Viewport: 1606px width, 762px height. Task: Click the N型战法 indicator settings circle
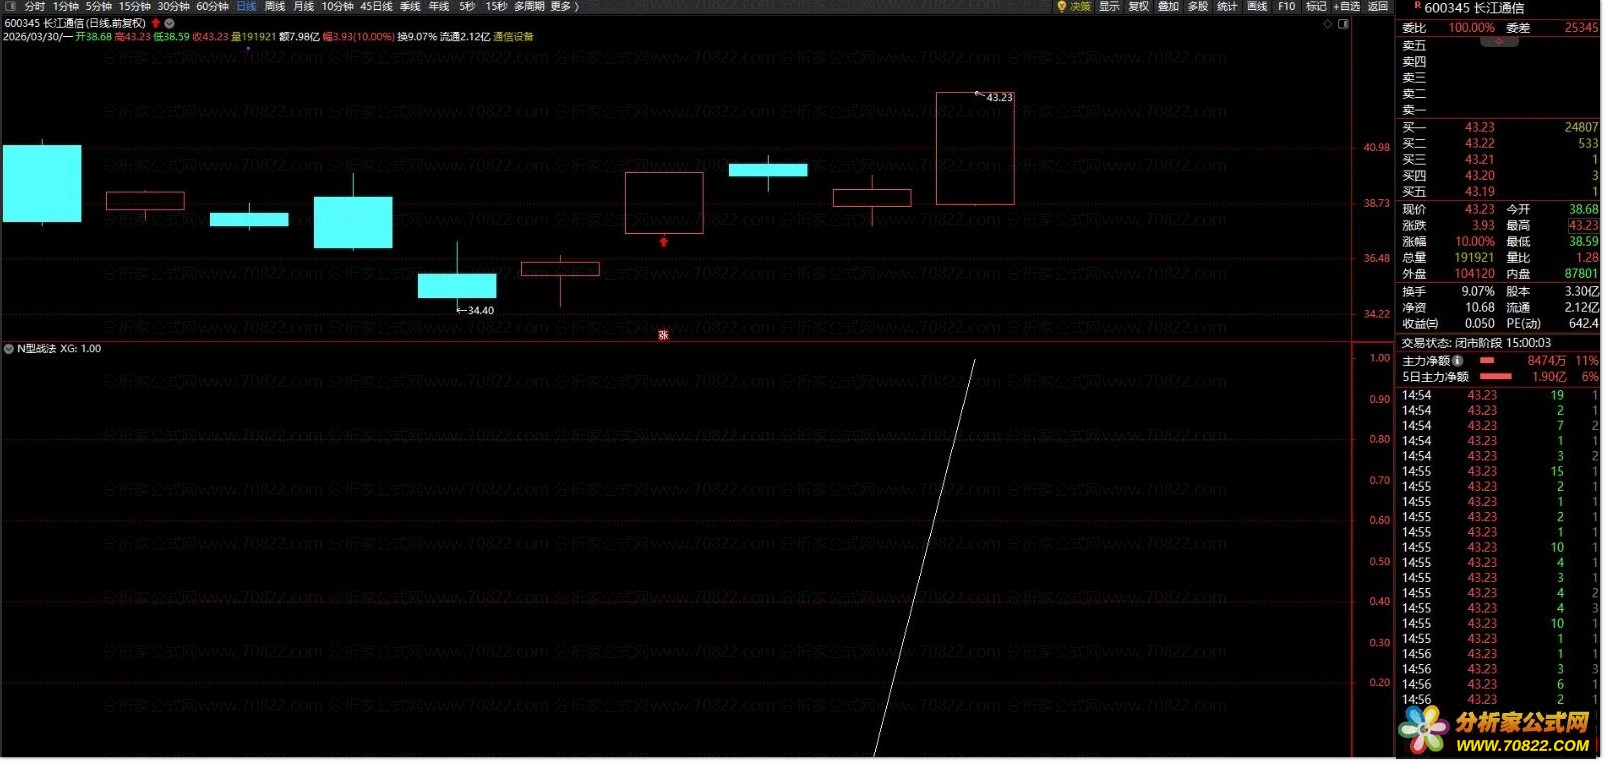click(9, 349)
